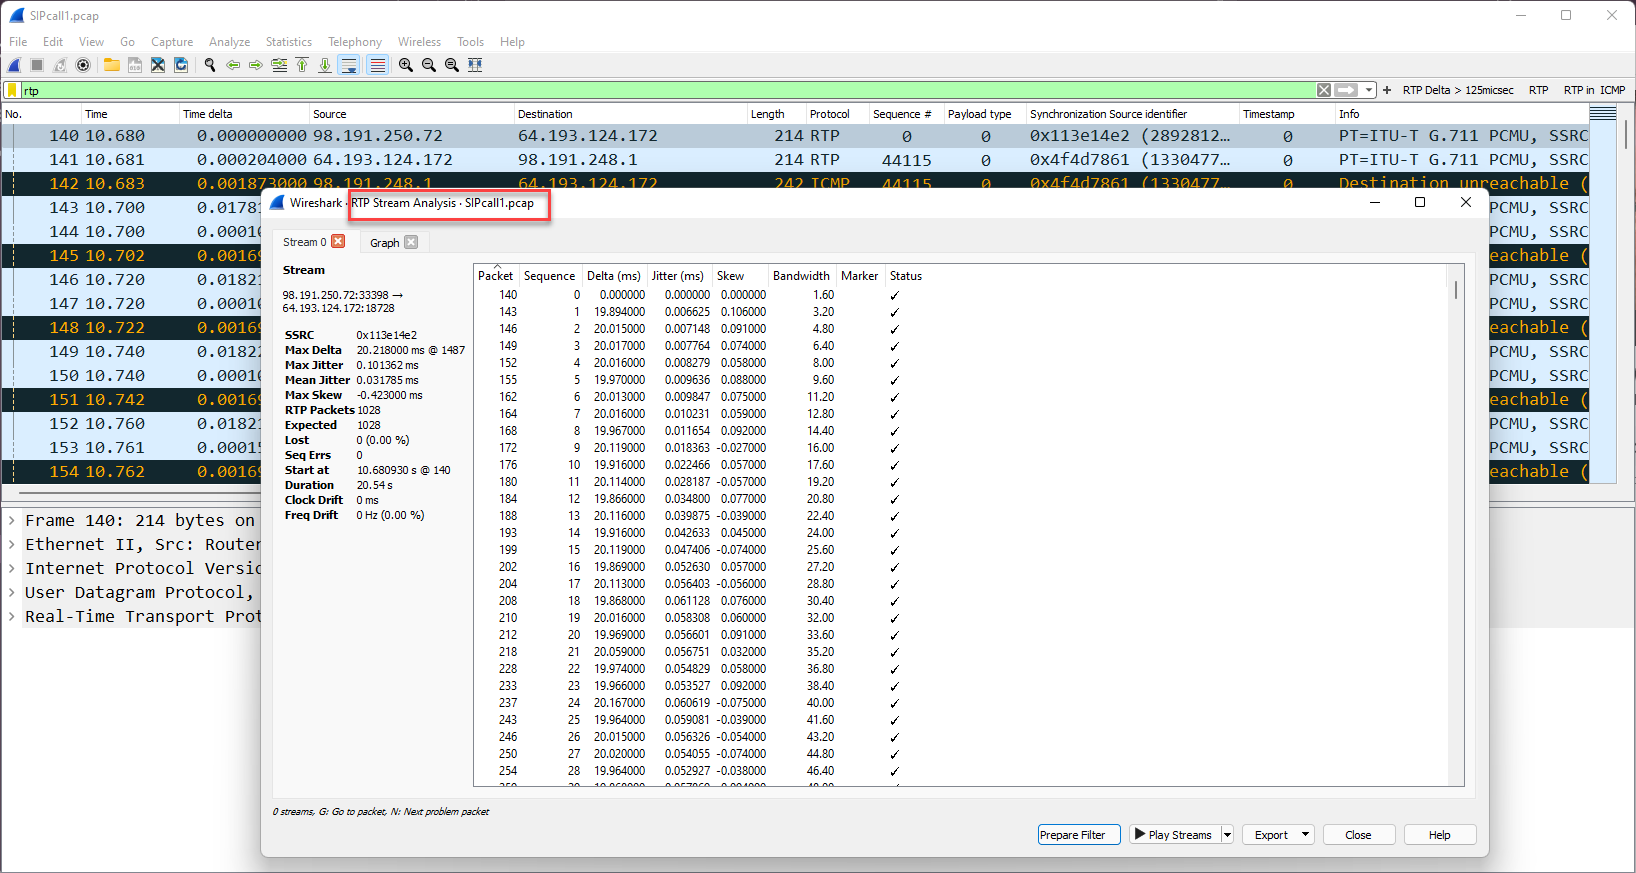The width and height of the screenshot is (1636, 873).
Task: Open the Play Streams dropdown arrow
Action: (1227, 835)
